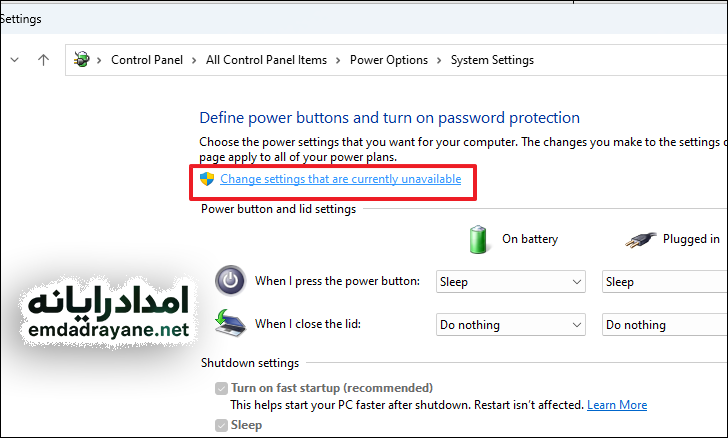This screenshot has height=438, width=728.
Task: Toggle Turn on fast startup checkbox
Action: [x=221, y=388]
